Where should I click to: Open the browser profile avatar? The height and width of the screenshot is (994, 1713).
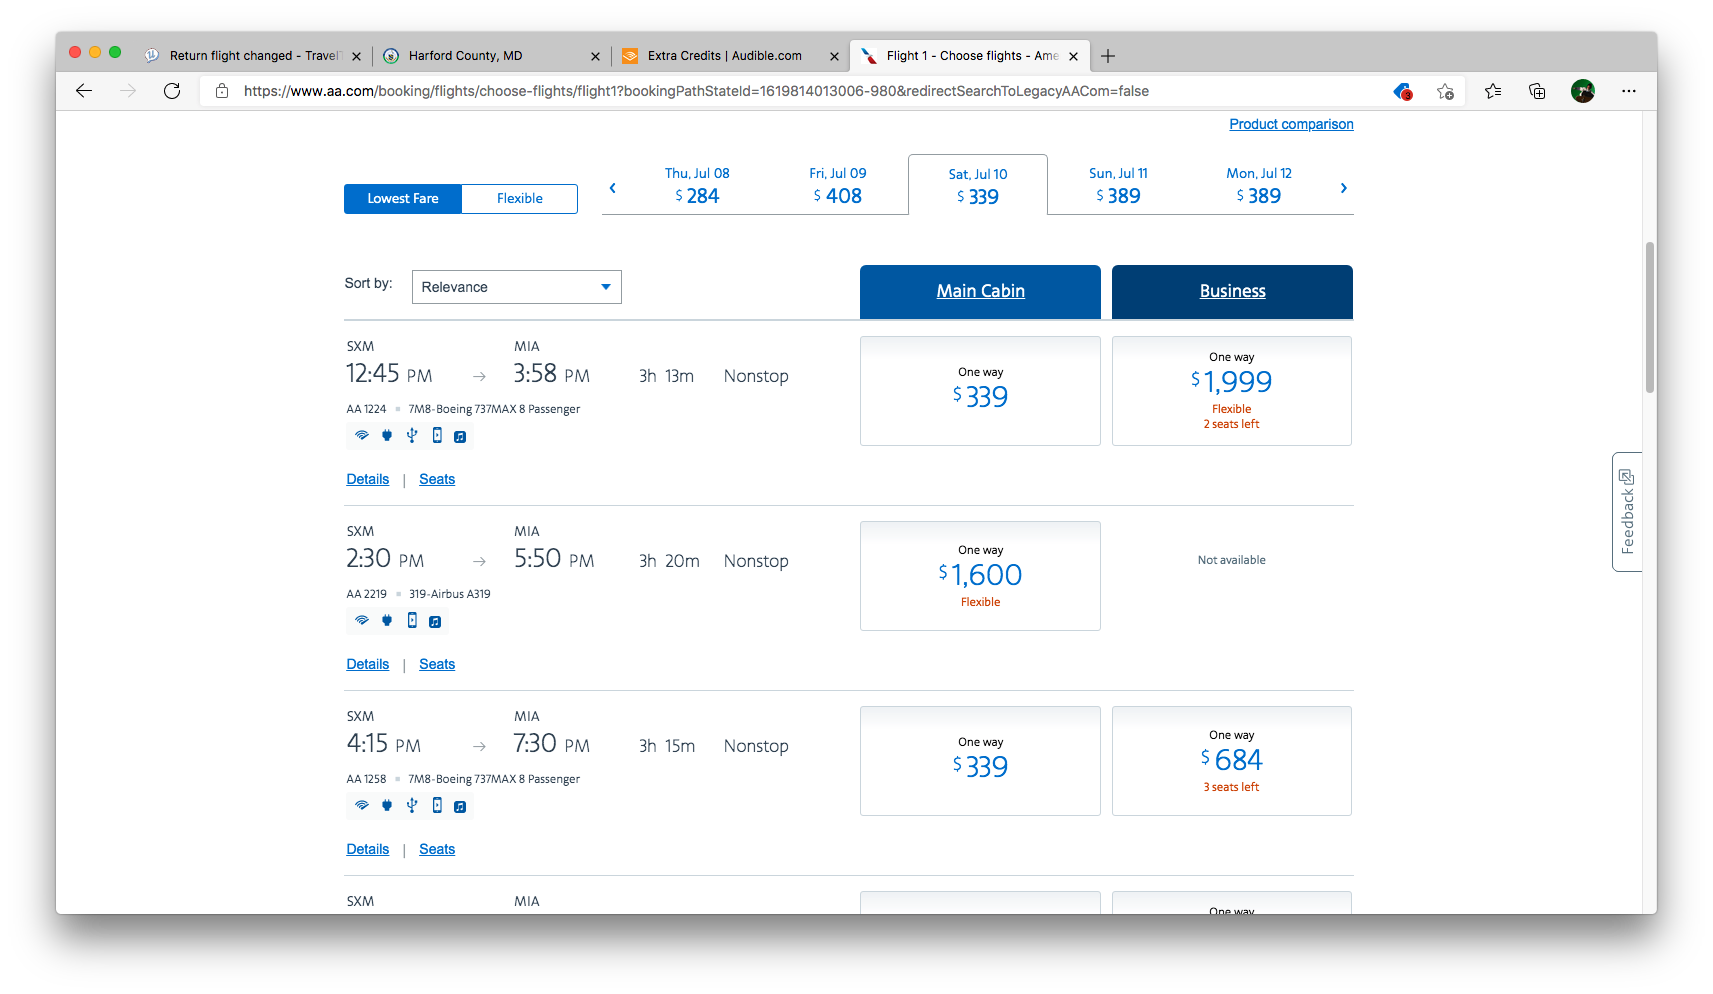pos(1582,91)
